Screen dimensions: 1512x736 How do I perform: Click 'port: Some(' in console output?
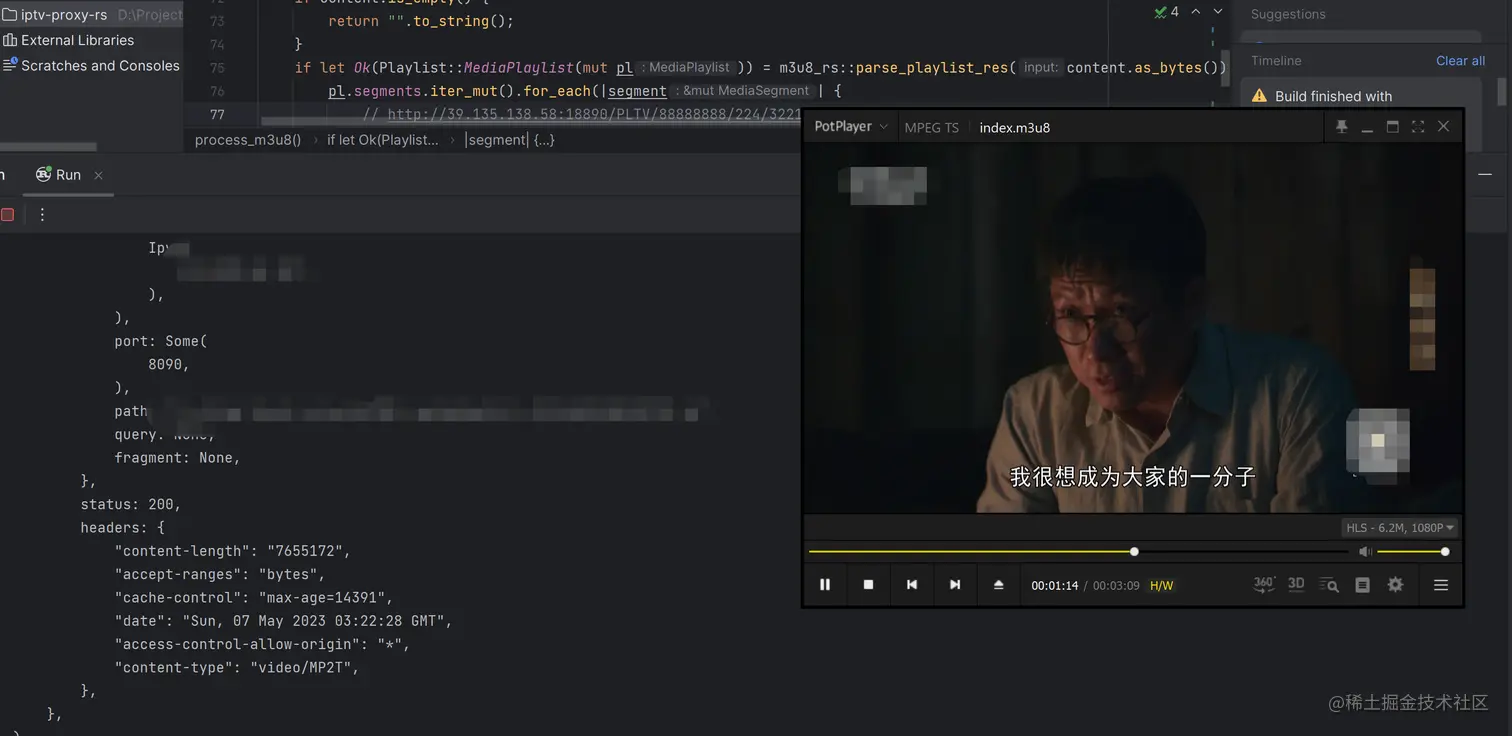161,341
